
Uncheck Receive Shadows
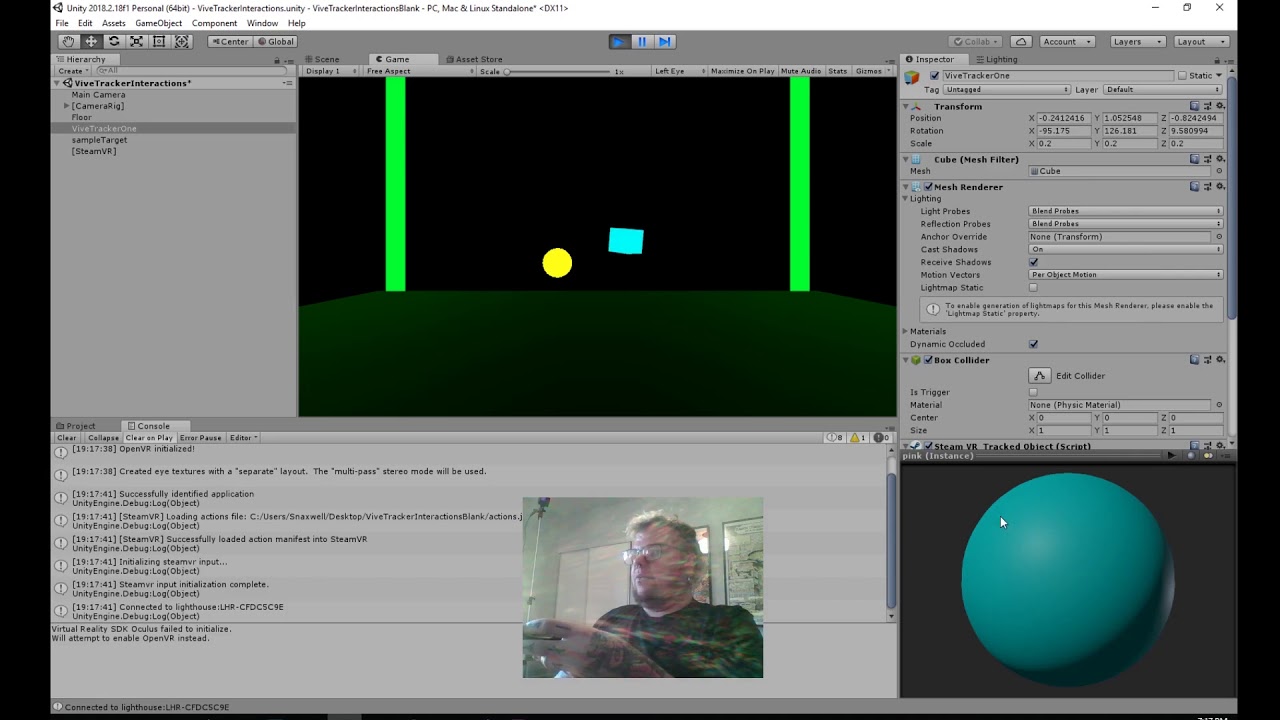click(x=1034, y=262)
